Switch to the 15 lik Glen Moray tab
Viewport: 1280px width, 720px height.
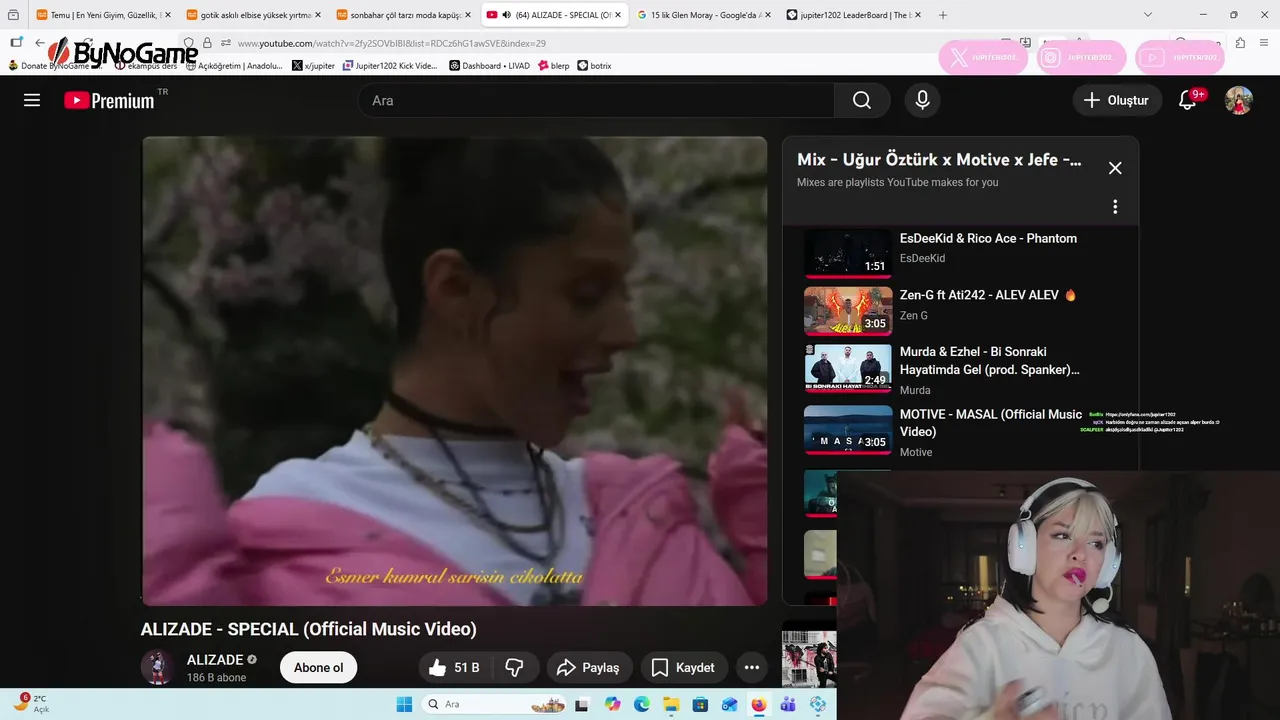pos(703,15)
